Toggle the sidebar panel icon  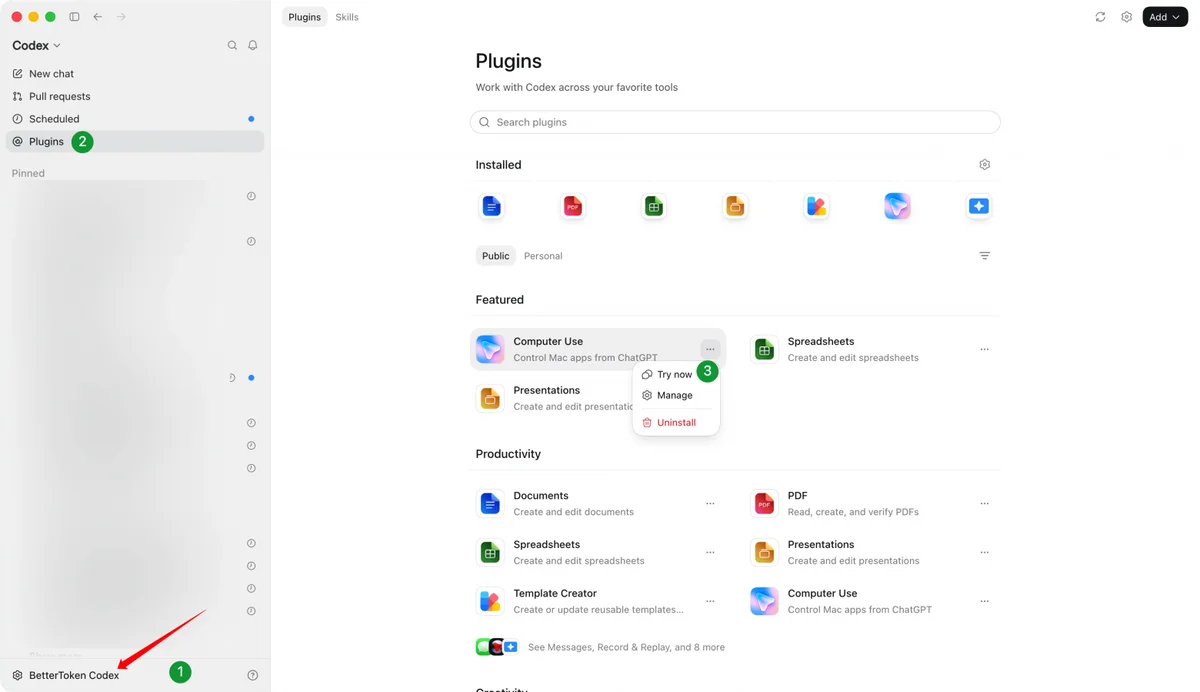[74, 17]
